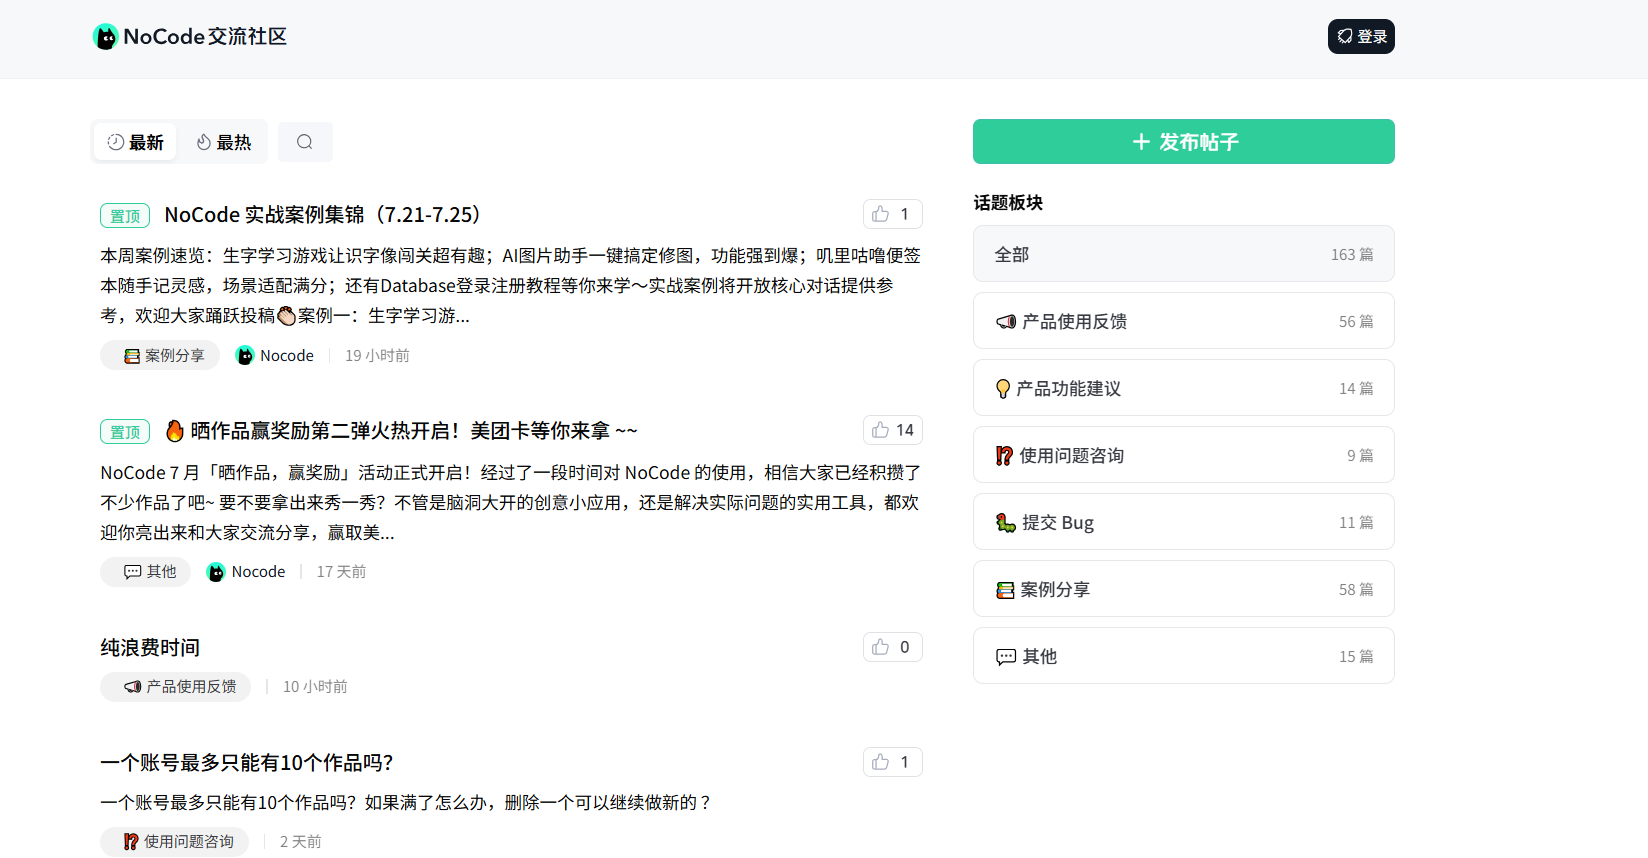Open the NoCode 交流社区 home link
Viewport: 1648px width, 858px height.
[190, 37]
